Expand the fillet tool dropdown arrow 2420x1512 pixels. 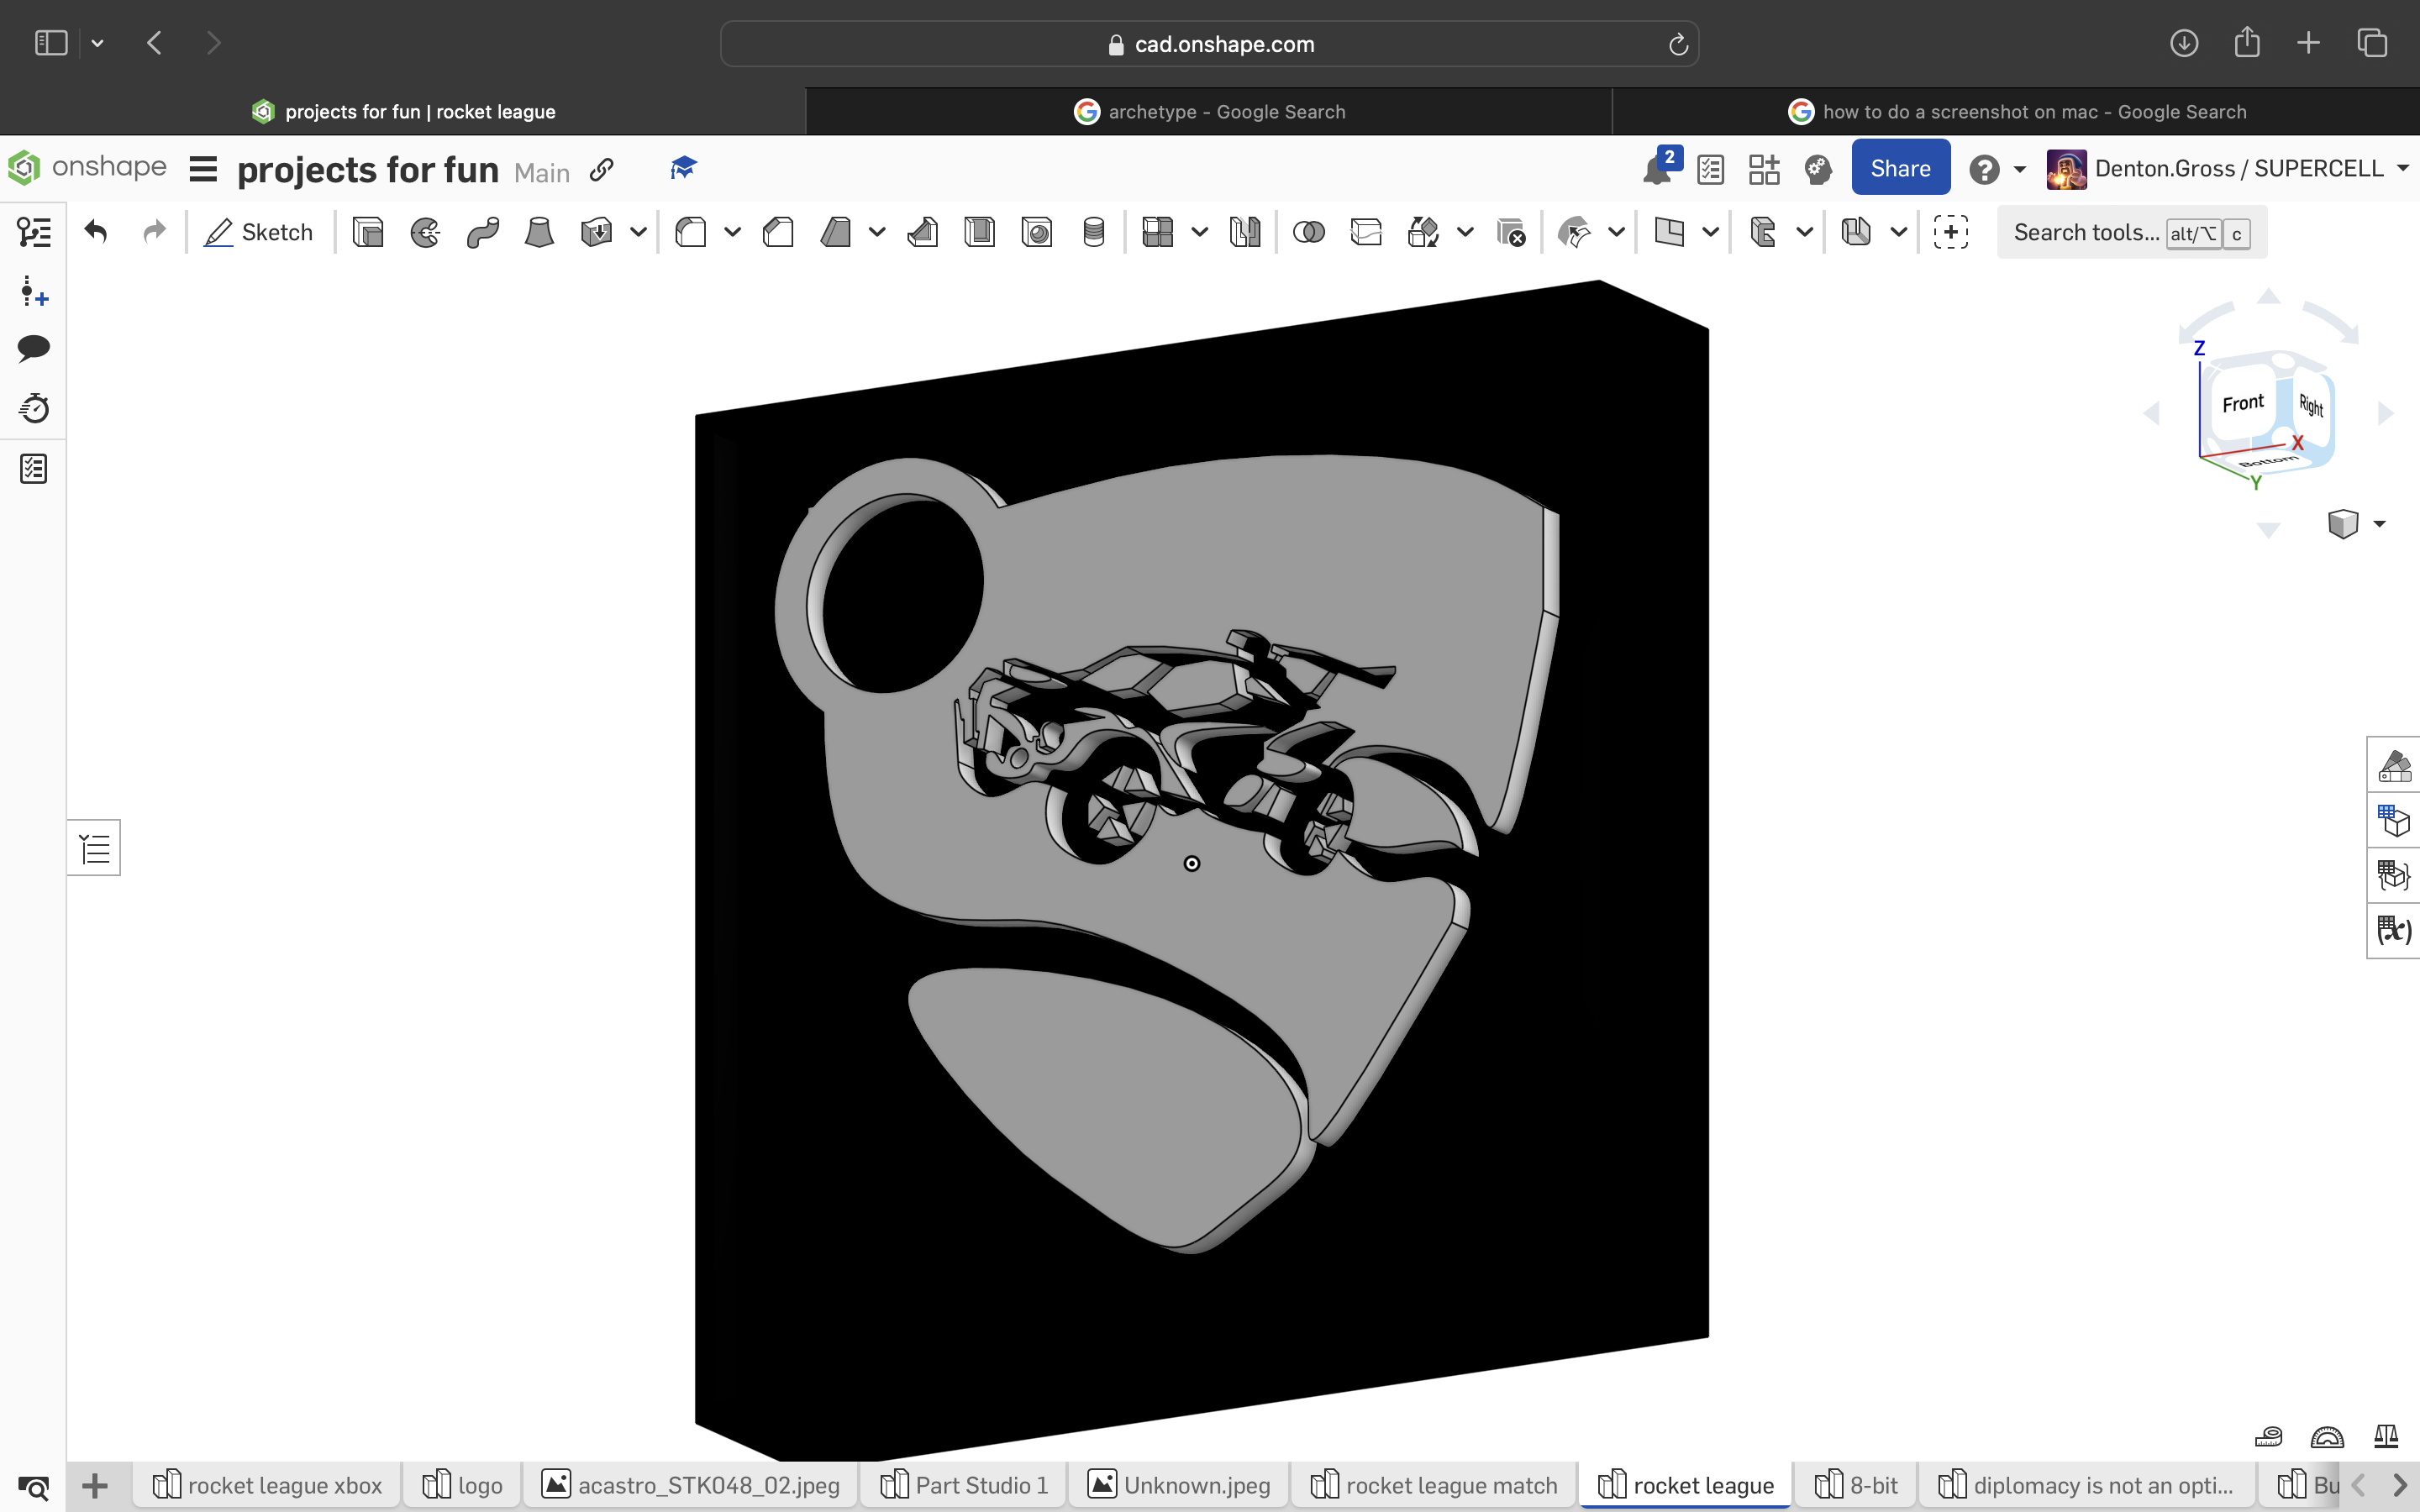coord(732,233)
